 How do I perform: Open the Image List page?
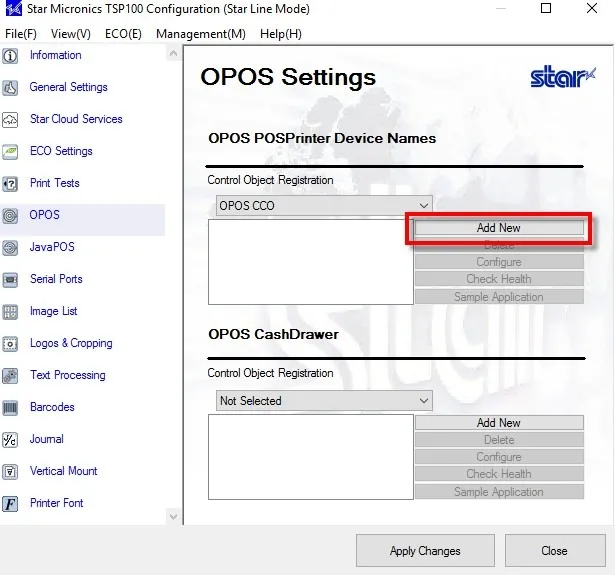point(54,311)
